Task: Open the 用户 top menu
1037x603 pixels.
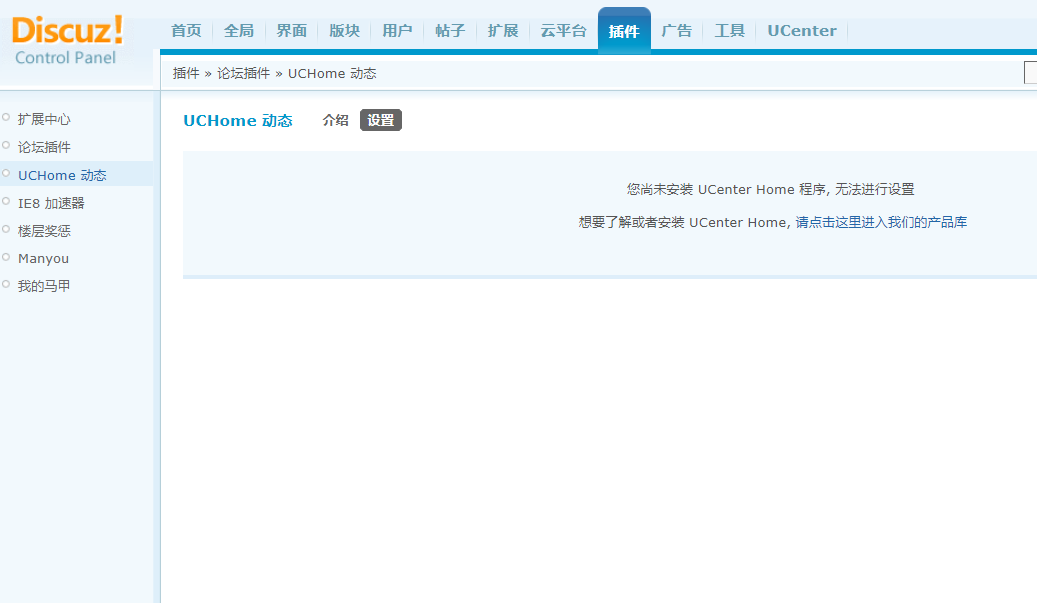Action: click(x=397, y=30)
